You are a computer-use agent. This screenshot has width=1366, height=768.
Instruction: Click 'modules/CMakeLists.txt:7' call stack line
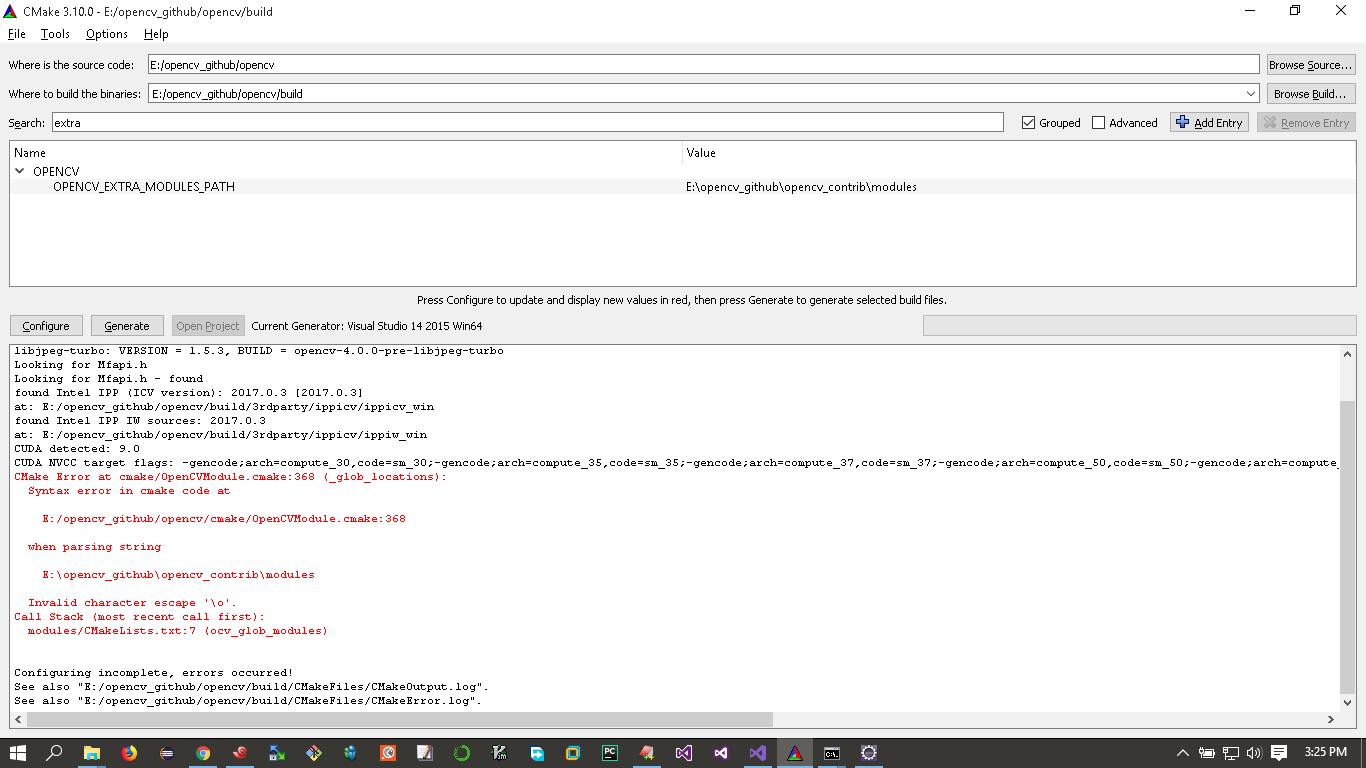pos(178,631)
